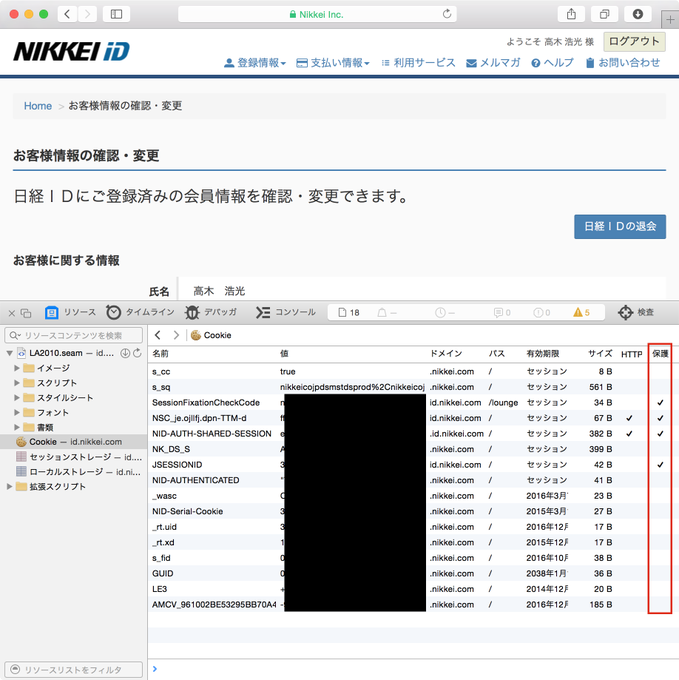Open お問い合わせ in the site menu
Image resolution: width=679 pixels, height=680 pixels.
tap(623, 63)
